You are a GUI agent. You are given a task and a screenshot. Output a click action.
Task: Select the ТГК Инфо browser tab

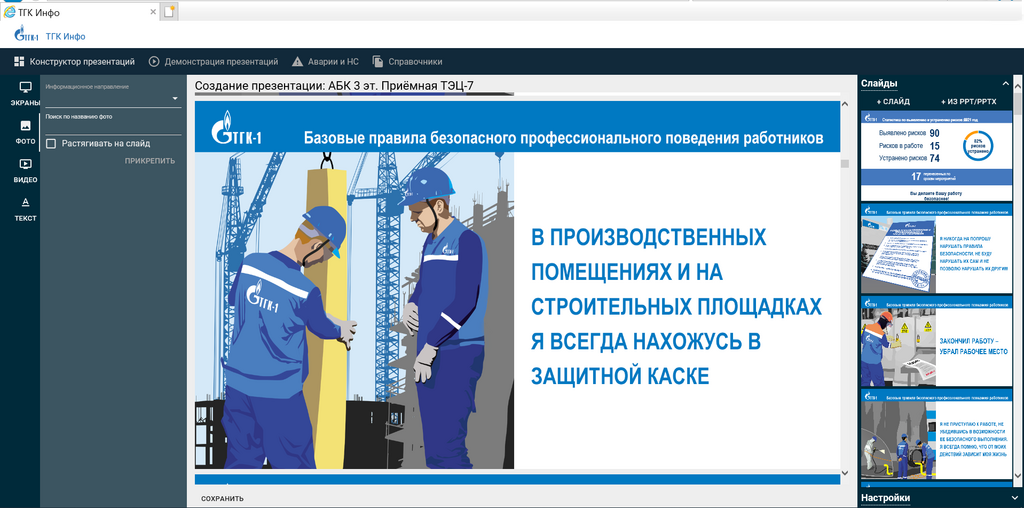pyautogui.click(x=80, y=12)
